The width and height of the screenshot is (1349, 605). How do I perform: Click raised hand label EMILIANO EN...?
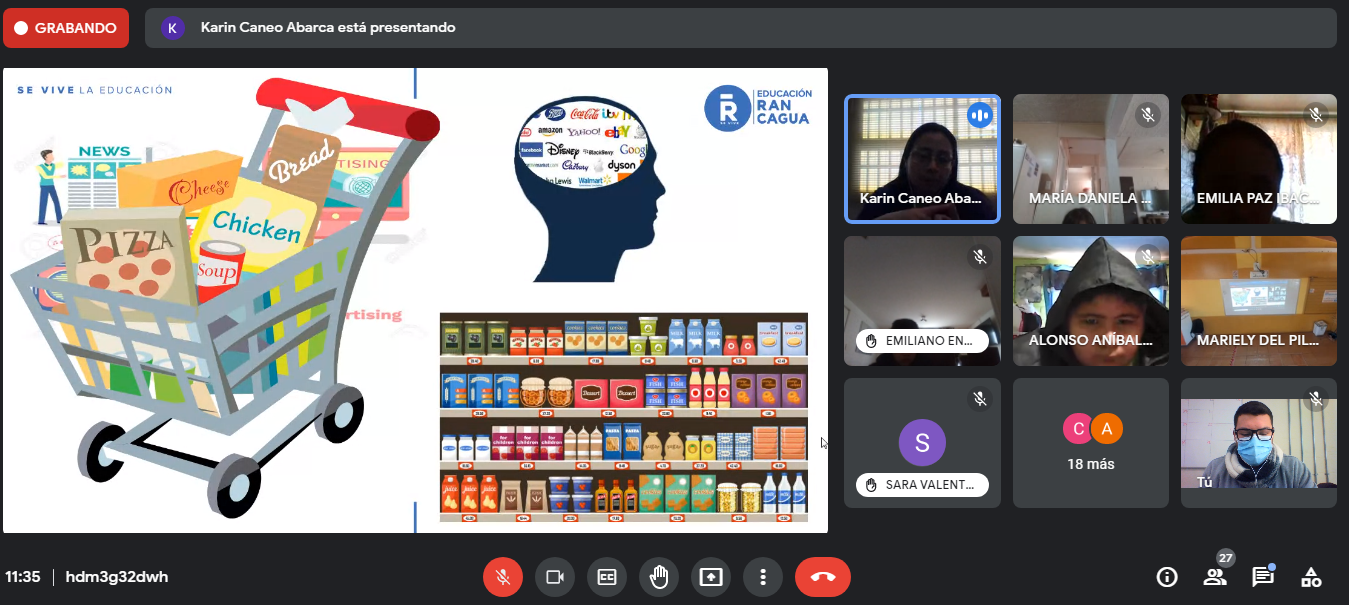(922, 341)
